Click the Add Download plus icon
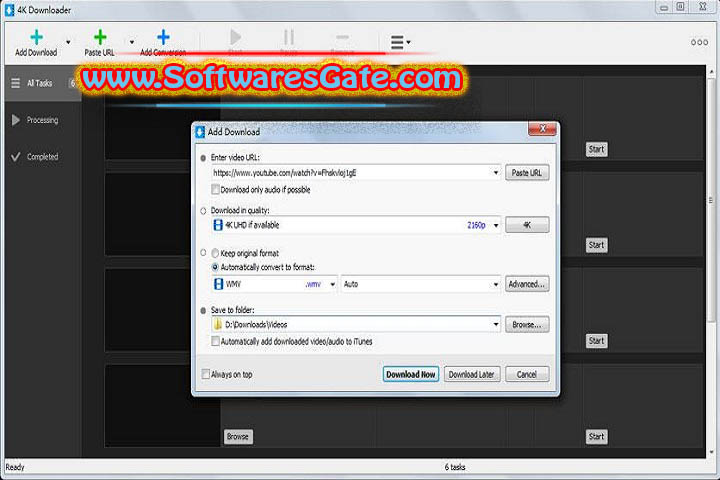 [36, 37]
